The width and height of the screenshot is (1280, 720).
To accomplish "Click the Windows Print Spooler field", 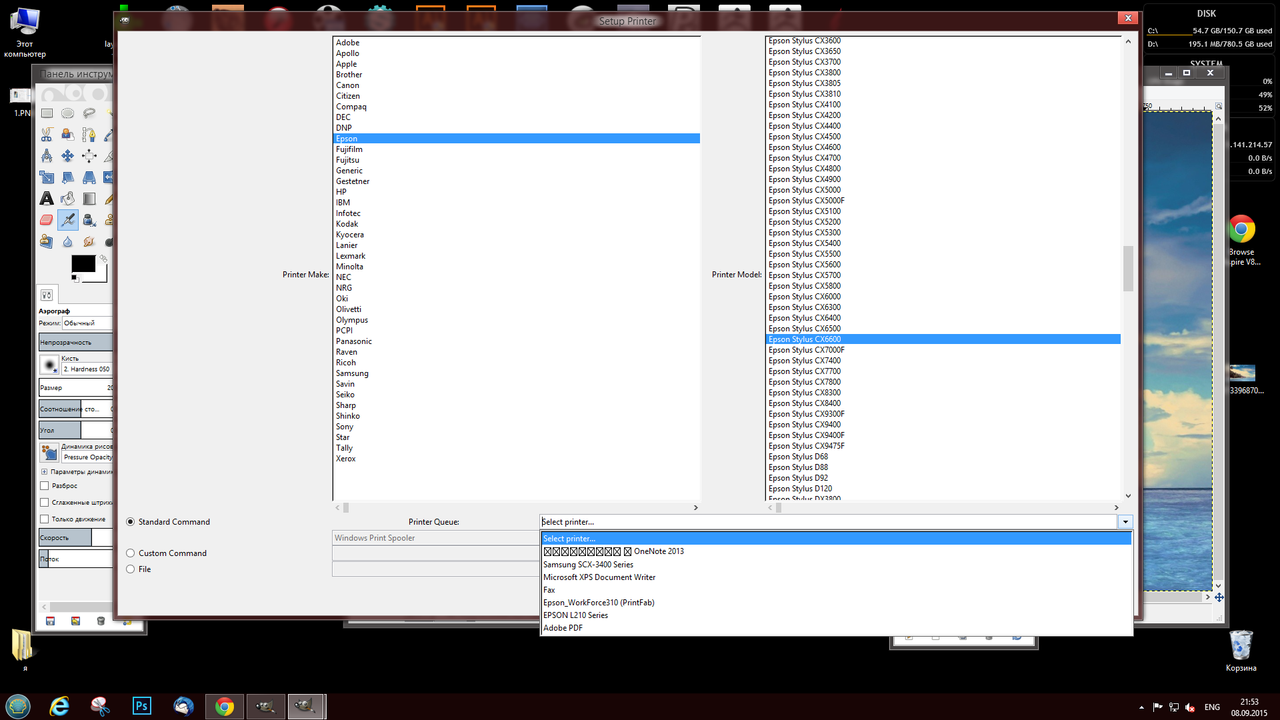I will [x=436, y=538].
